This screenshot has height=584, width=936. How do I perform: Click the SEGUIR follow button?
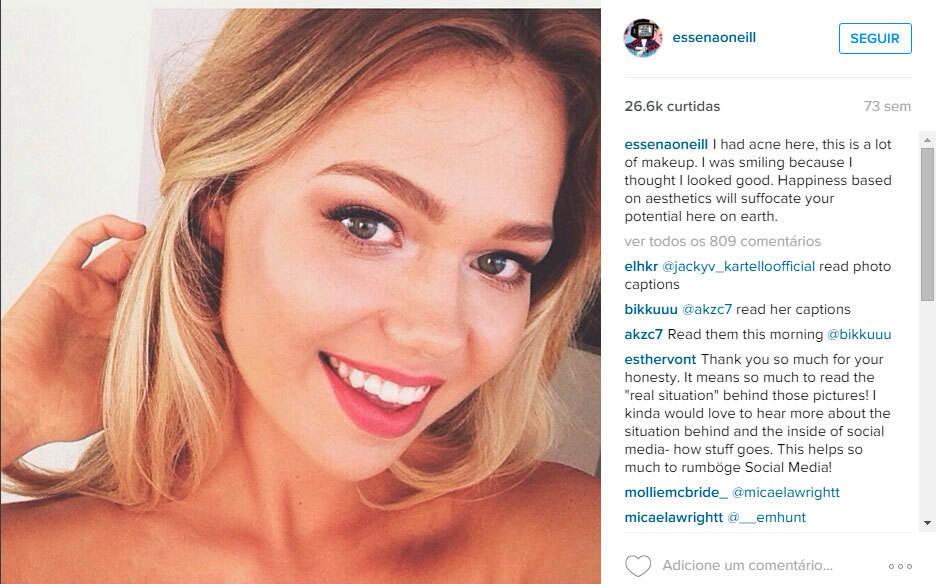[x=875, y=38]
